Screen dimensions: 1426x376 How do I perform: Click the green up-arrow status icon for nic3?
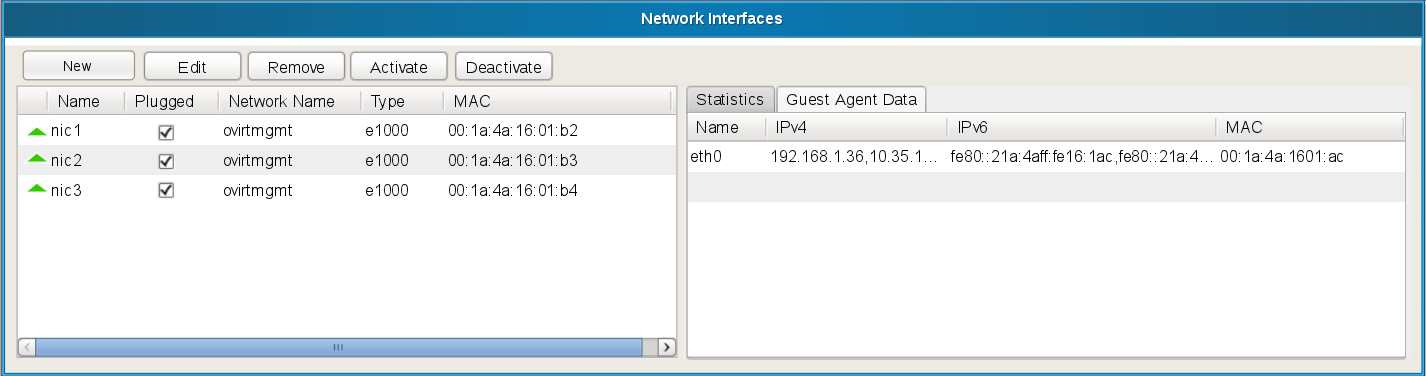coord(37,189)
